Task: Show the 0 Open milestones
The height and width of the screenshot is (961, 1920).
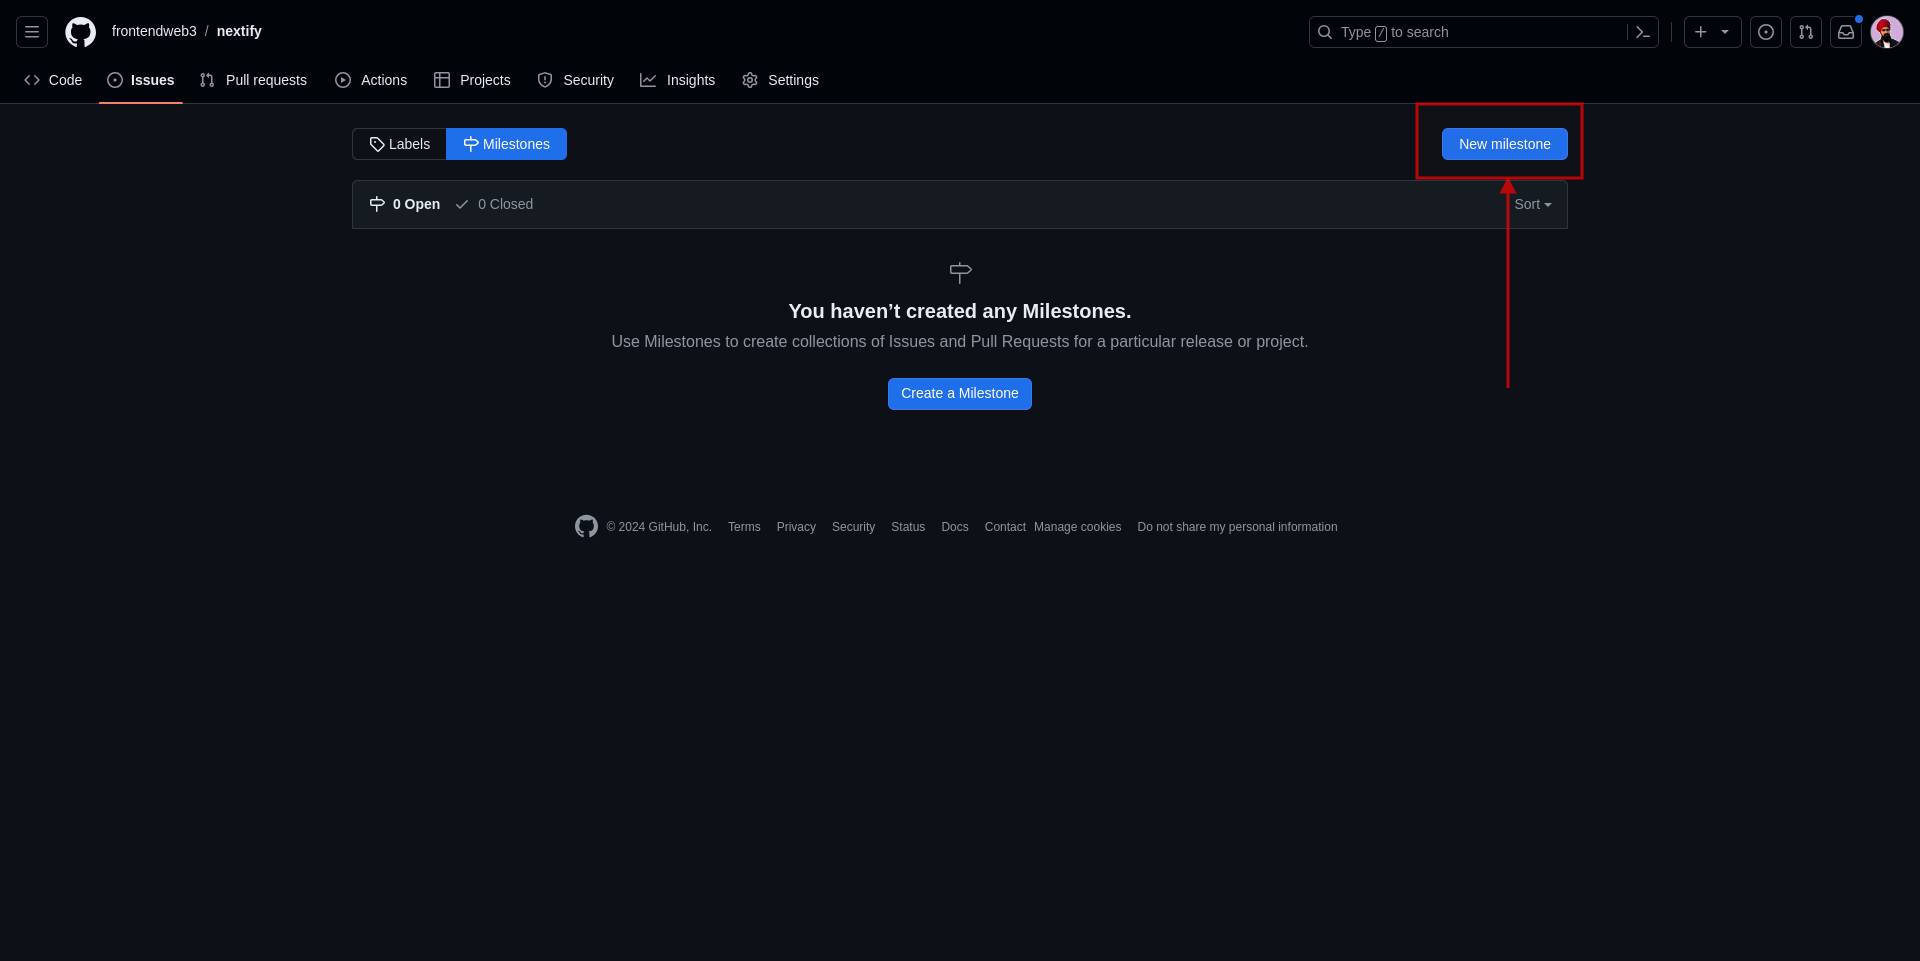Action: pyautogui.click(x=405, y=204)
